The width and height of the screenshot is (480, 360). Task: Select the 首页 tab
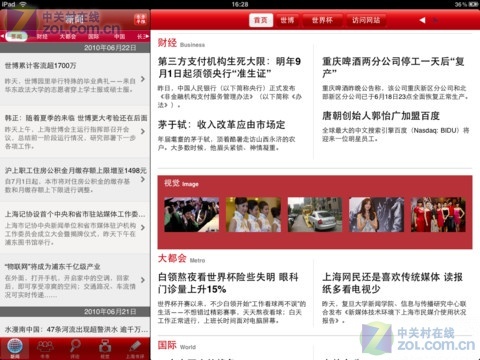[x=261, y=20]
